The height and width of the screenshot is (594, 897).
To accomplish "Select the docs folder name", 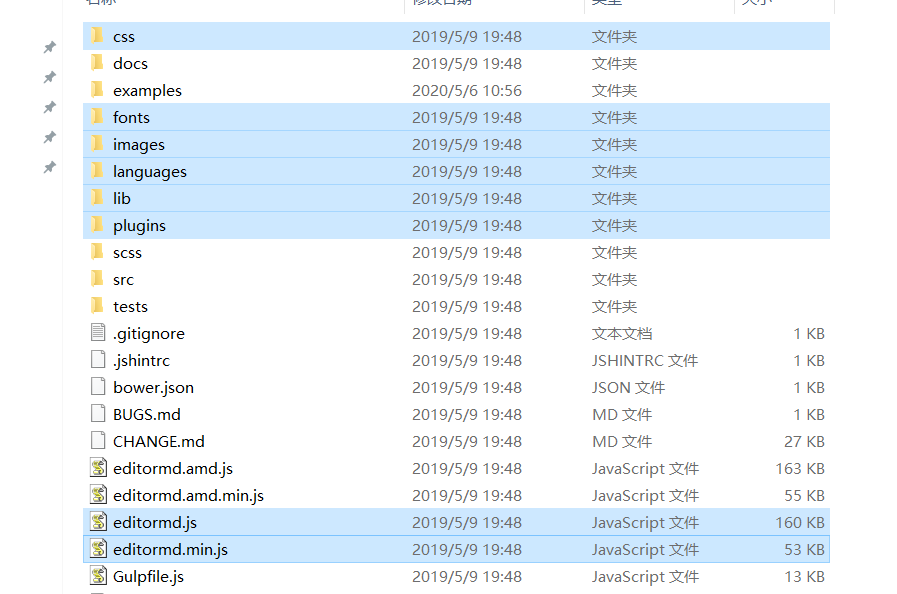I will (130, 64).
